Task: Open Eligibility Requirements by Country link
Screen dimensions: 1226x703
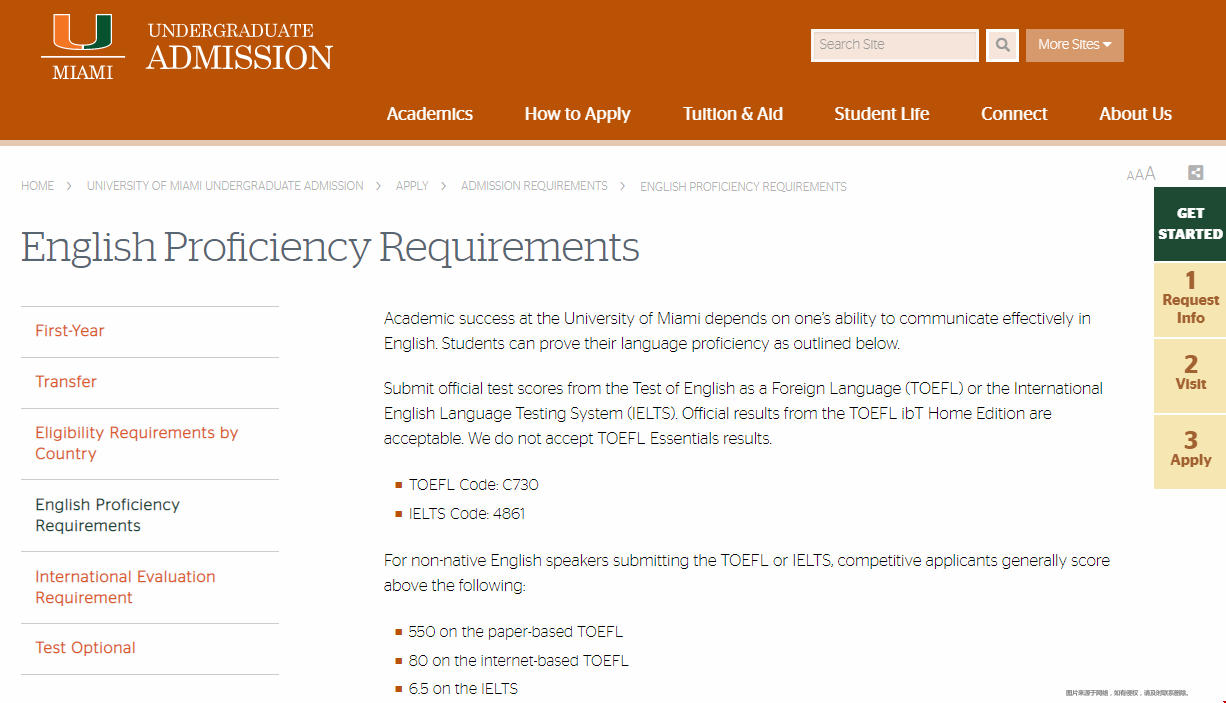Action: [137, 443]
